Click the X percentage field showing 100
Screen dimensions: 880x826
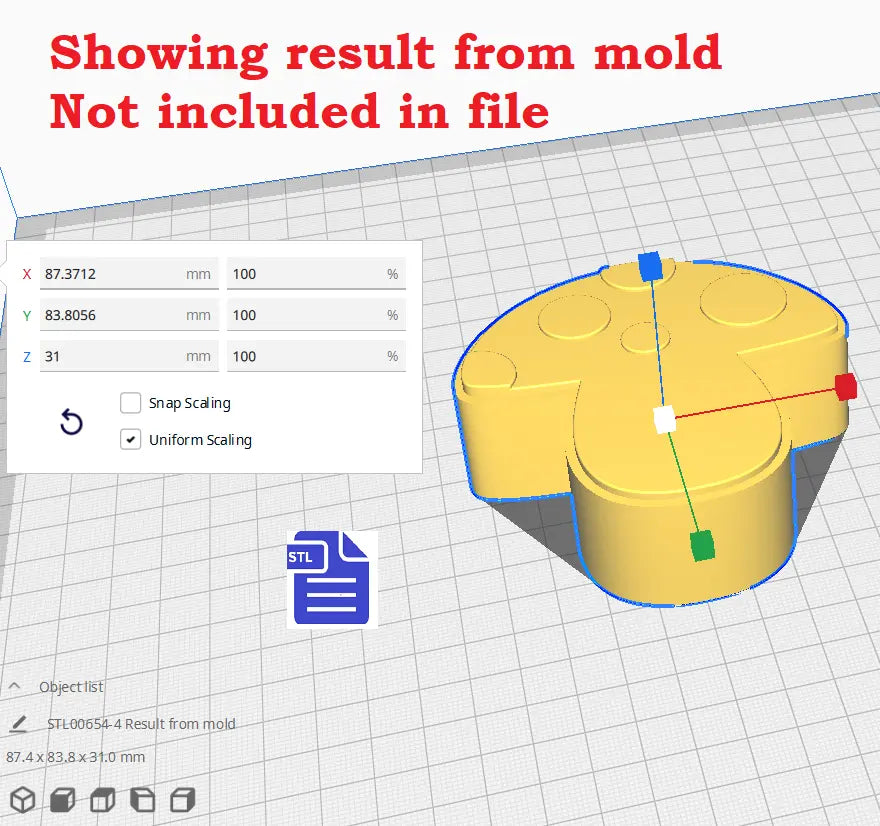pyautogui.click(x=315, y=273)
